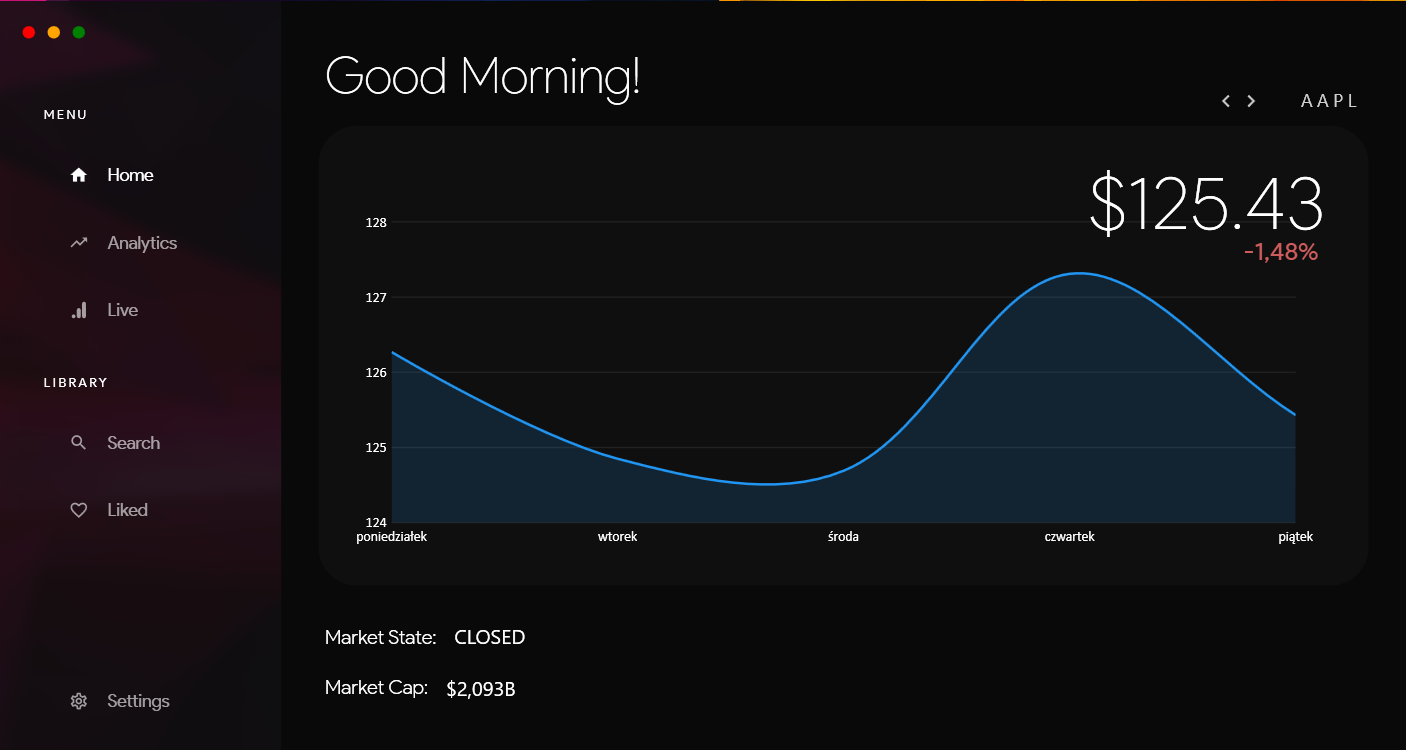This screenshot has height=750, width=1406.
Task: Click the czwartek axis label
Action: (x=1070, y=537)
